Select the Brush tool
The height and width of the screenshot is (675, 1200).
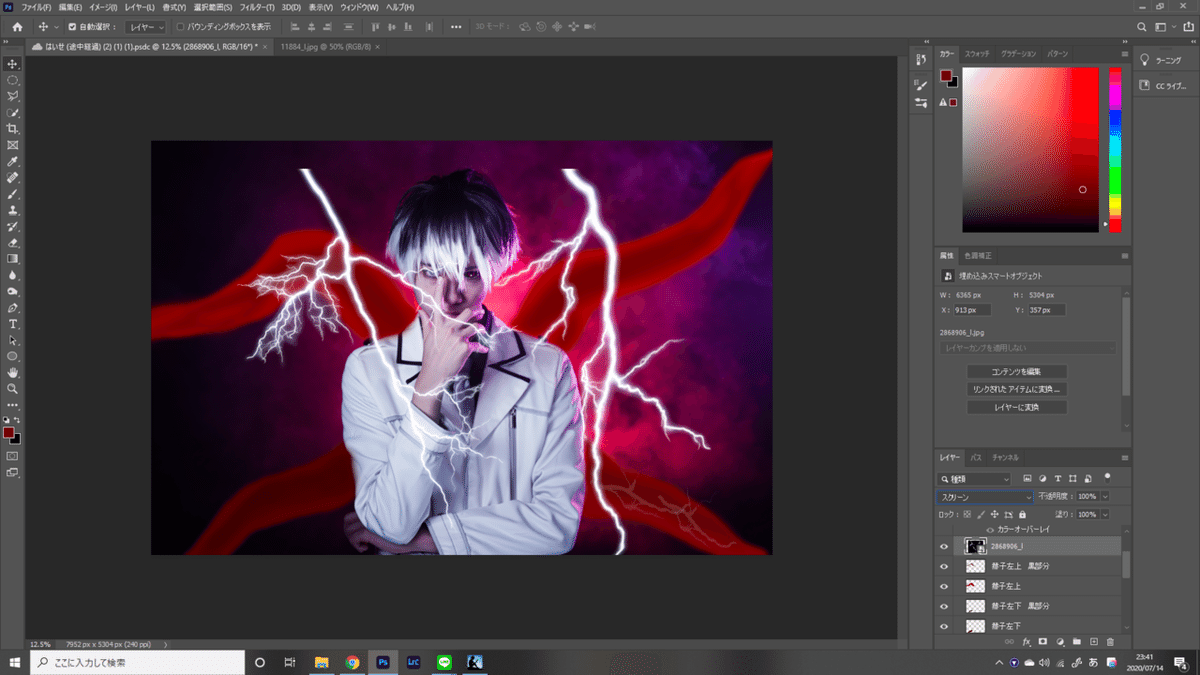click(13, 194)
